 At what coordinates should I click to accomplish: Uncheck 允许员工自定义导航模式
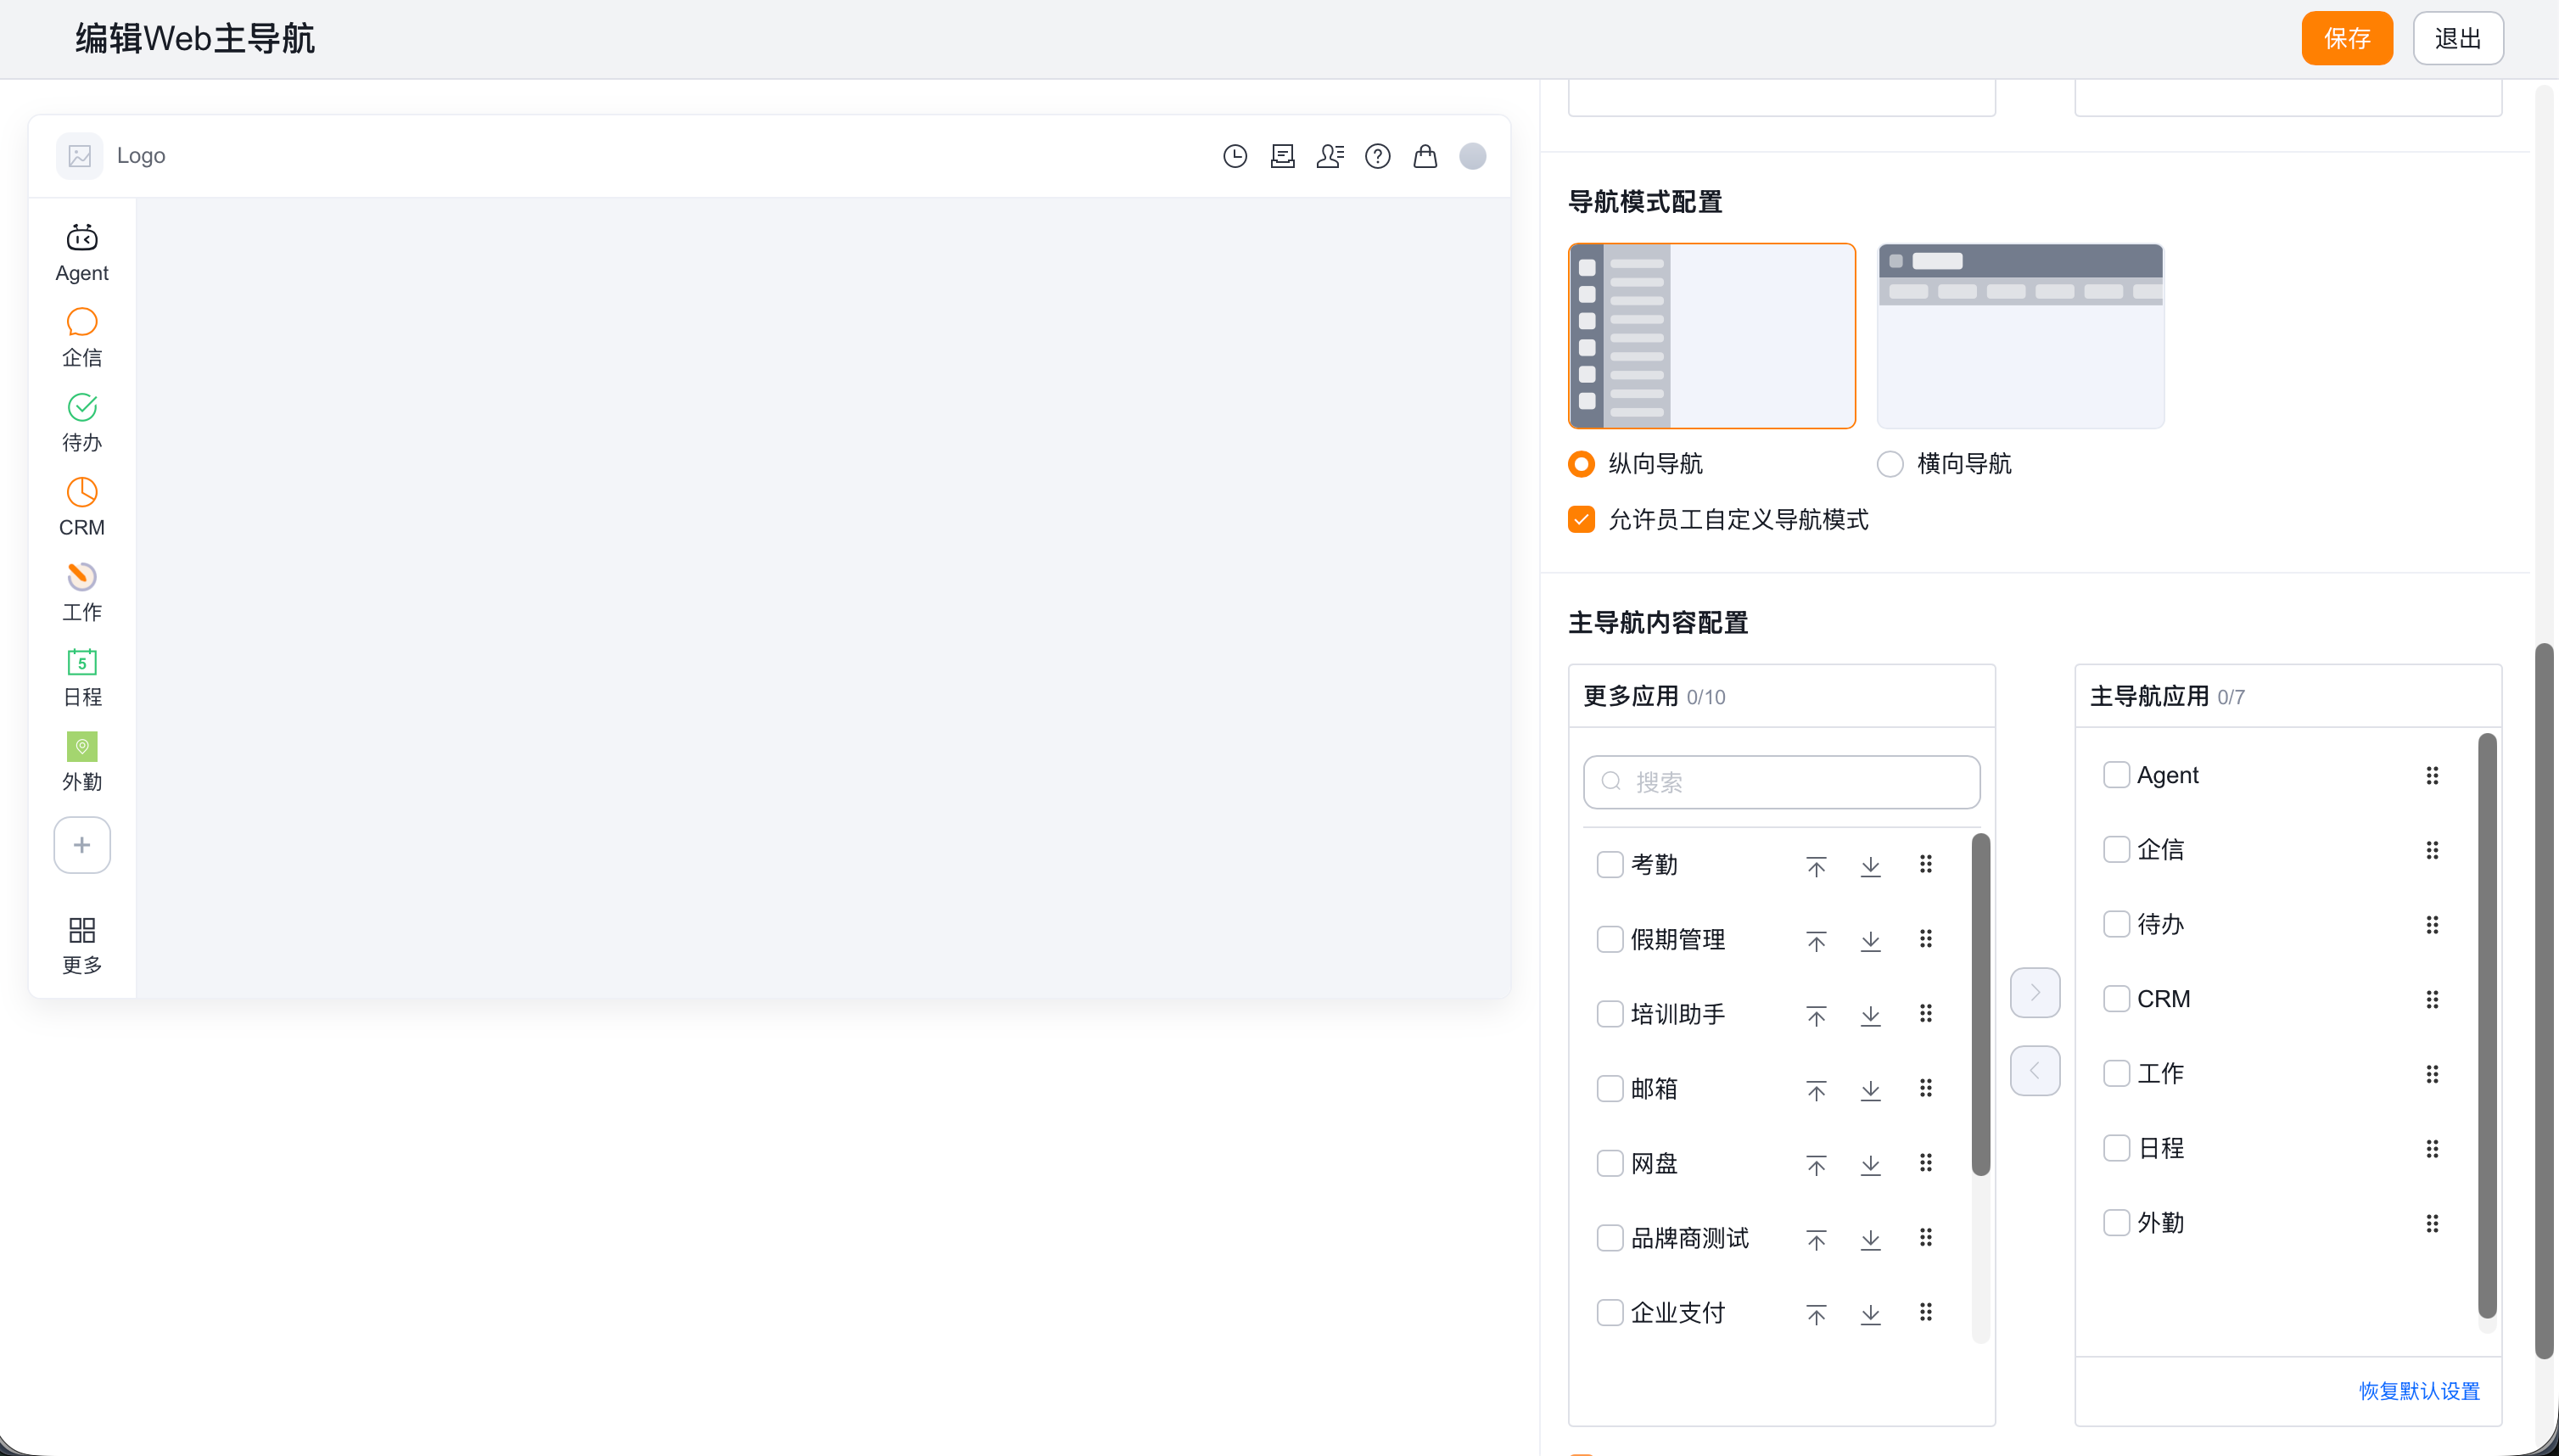(1581, 519)
